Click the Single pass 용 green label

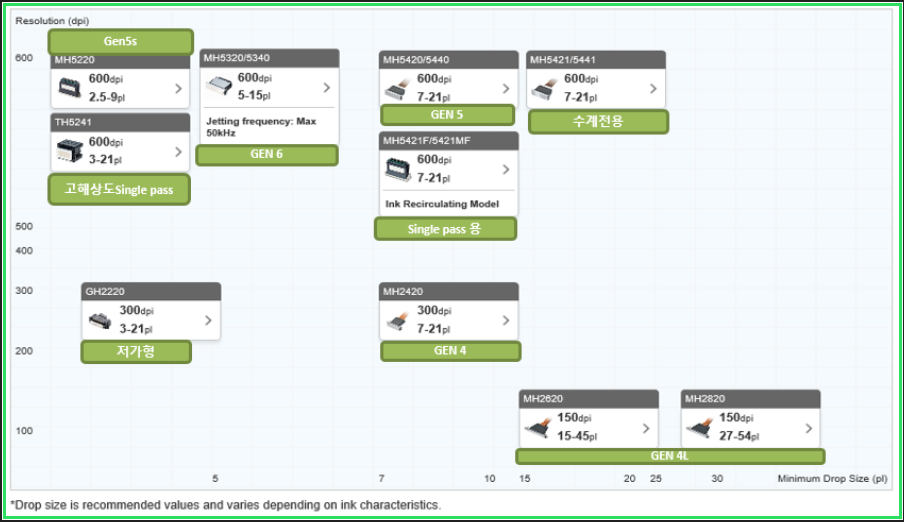(x=445, y=229)
